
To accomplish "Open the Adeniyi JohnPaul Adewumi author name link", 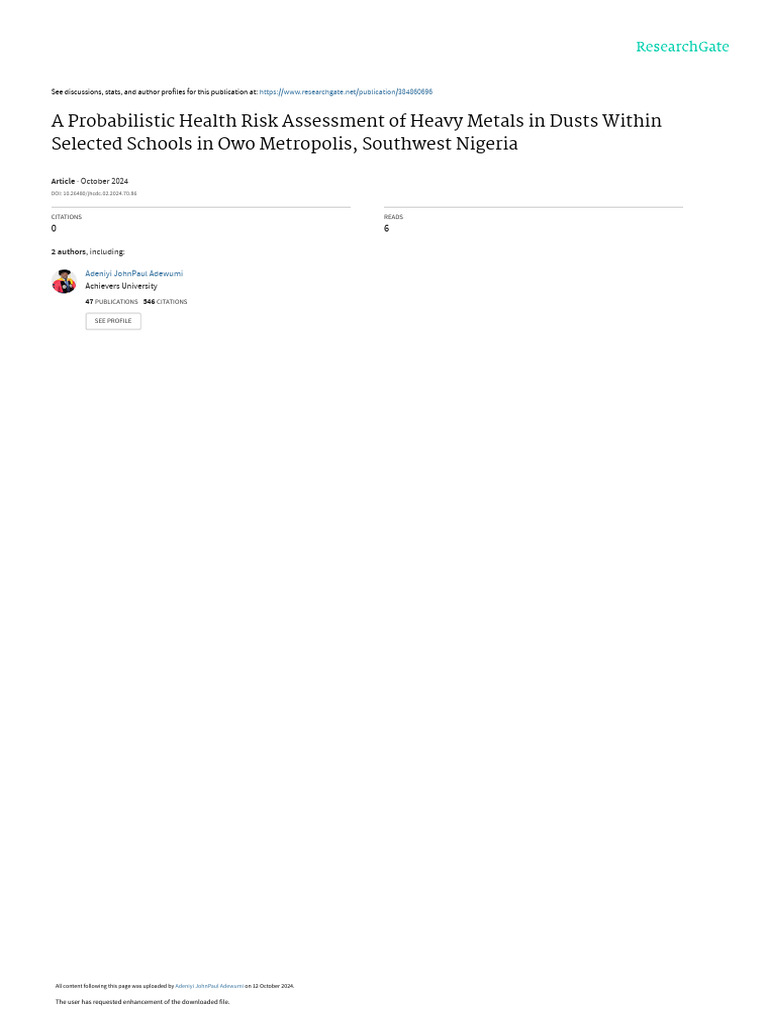I will point(134,273).
